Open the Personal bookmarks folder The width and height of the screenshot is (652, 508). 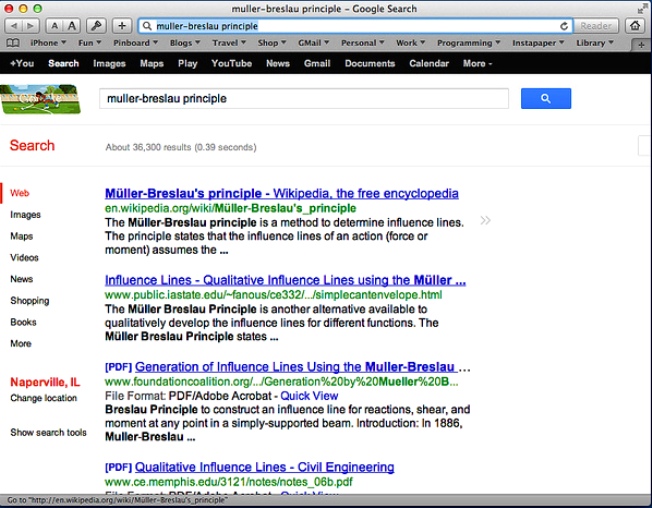tap(362, 43)
